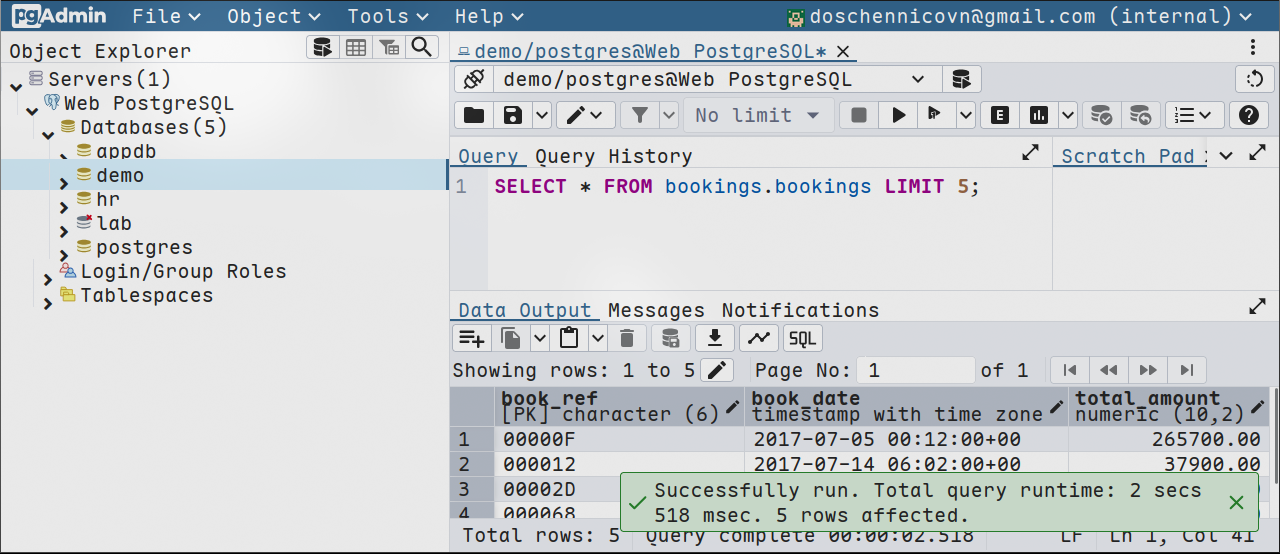The height and width of the screenshot is (554, 1280).
Task: Expand the hr database node
Action: coord(63,207)
